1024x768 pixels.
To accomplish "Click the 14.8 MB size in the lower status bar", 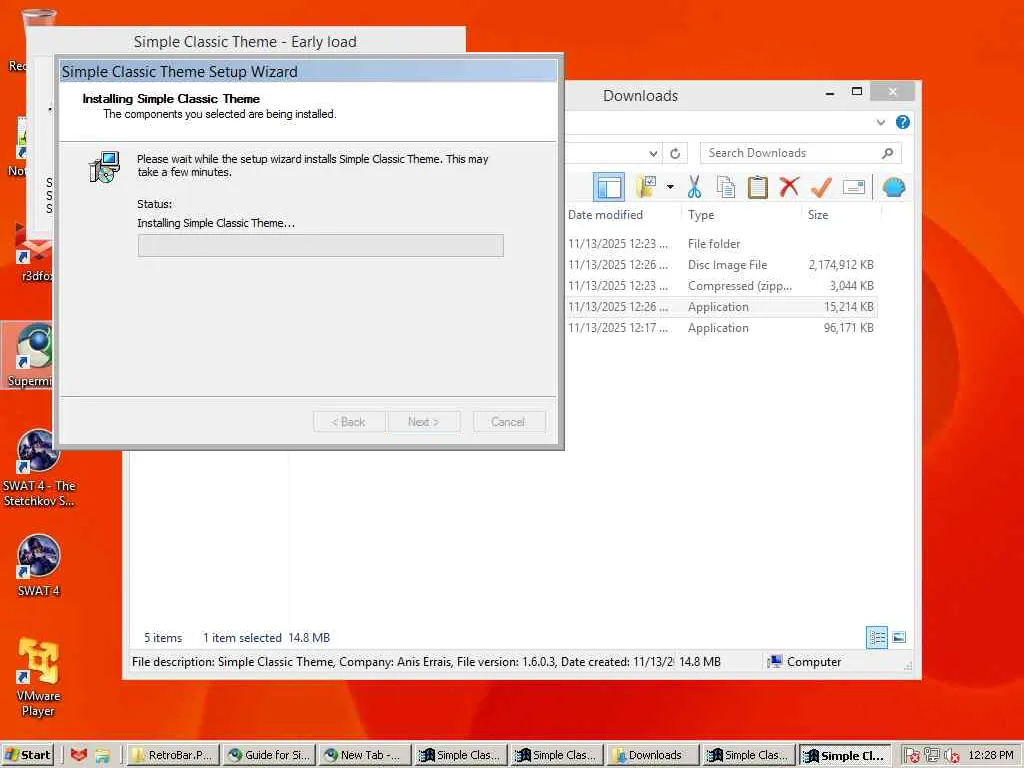I will click(699, 662).
